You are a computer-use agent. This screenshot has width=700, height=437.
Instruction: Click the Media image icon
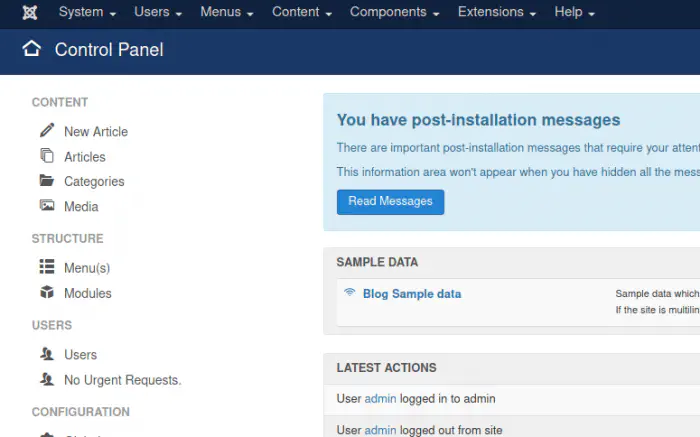47,206
